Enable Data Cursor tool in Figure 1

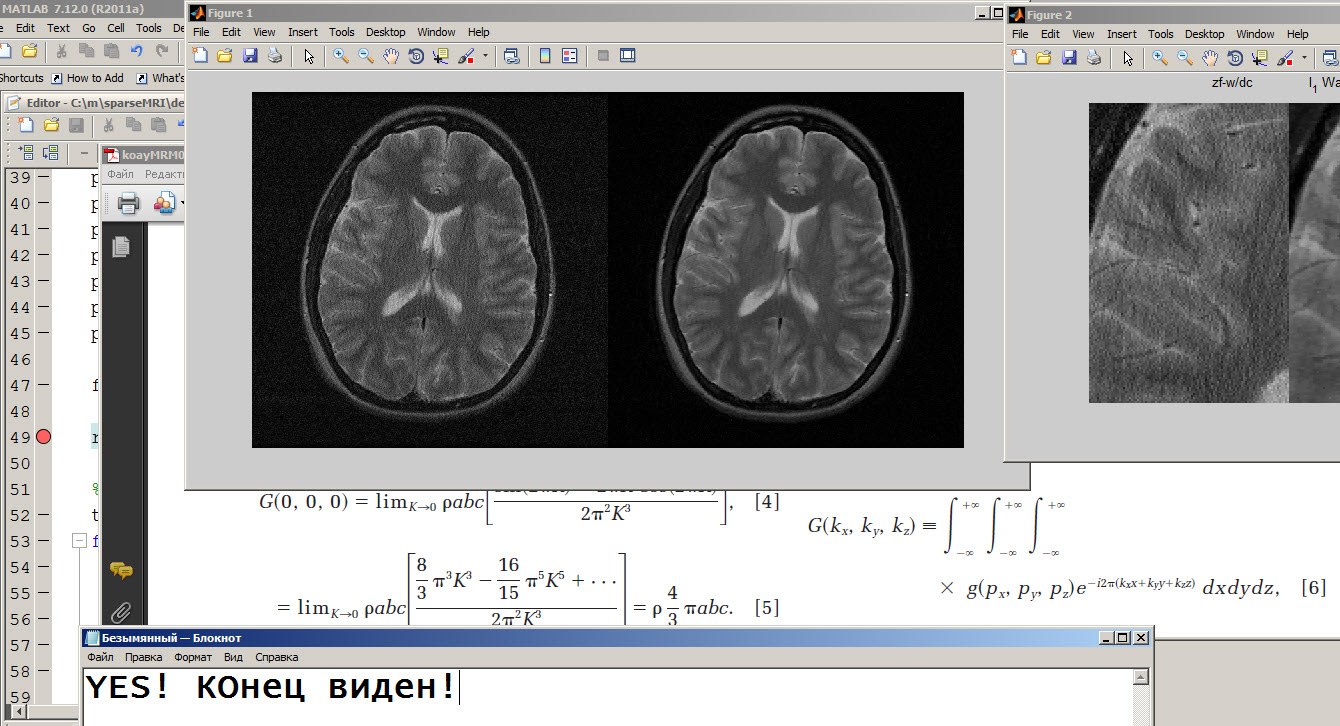441,56
